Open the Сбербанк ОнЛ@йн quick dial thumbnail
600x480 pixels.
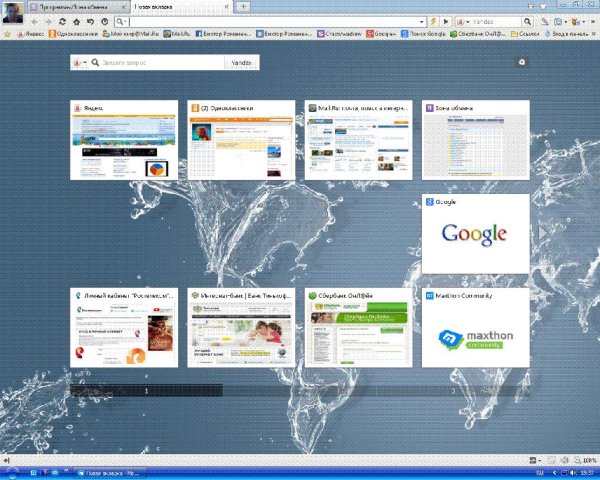tap(359, 328)
